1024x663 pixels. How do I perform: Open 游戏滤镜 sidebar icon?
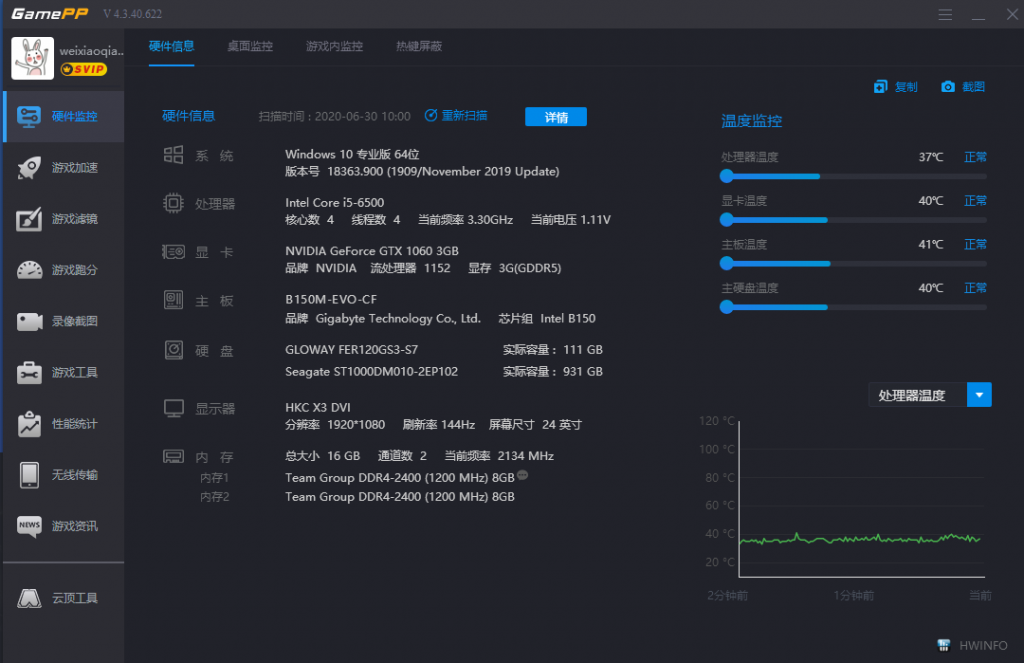(29, 219)
